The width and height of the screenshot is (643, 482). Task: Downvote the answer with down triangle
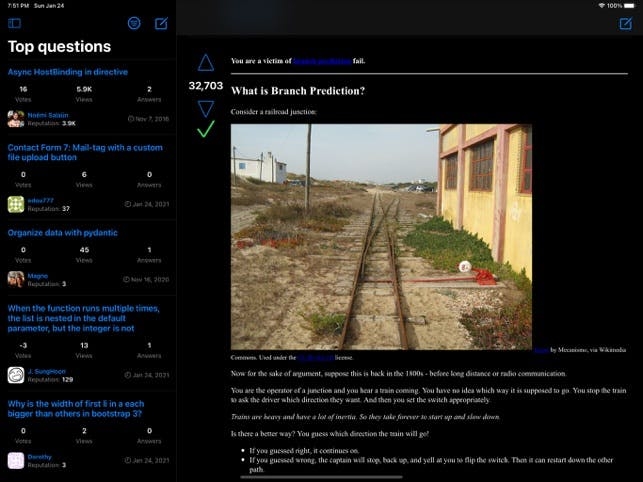coord(206,109)
